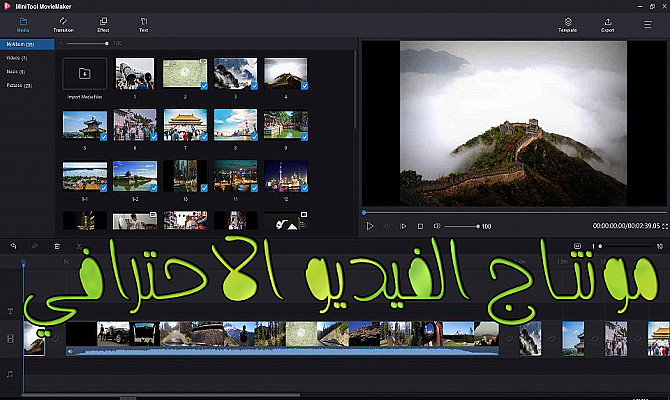Viewport: 670px width, 400px height.
Task: Split clip with the scissors icon
Action: click(x=79, y=246)
